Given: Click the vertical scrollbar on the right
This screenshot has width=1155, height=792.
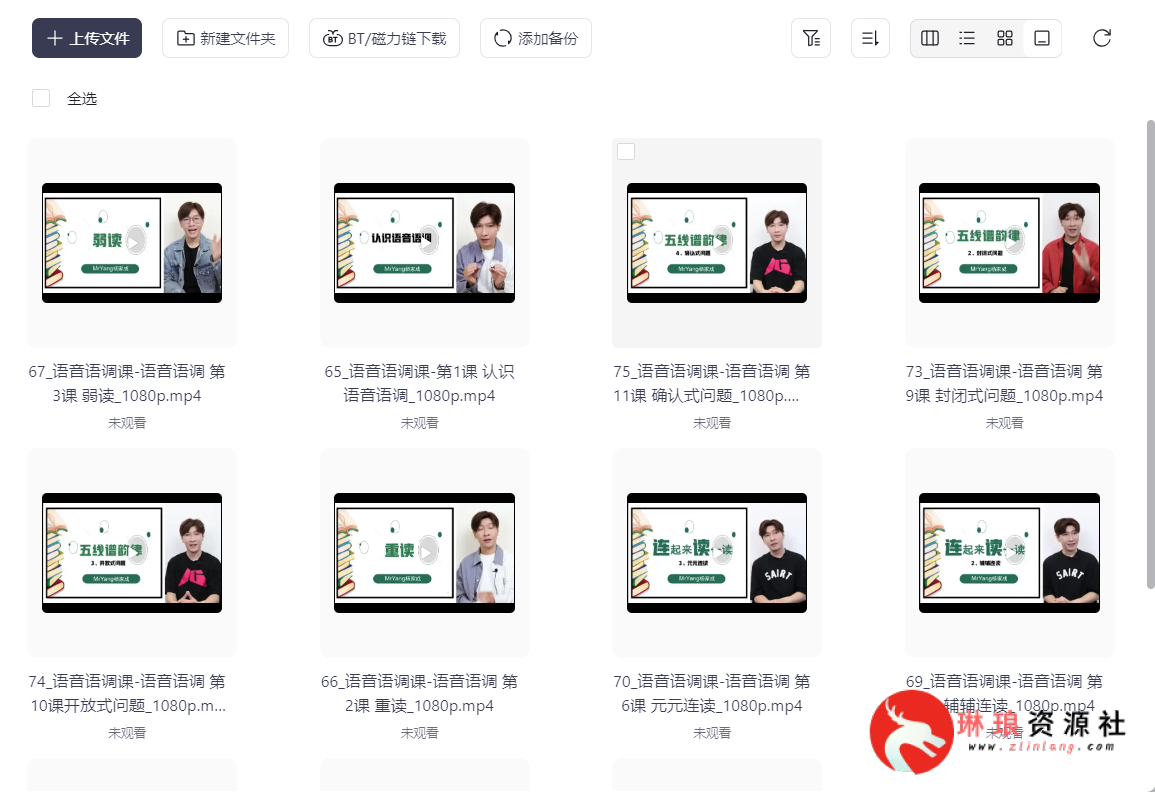Looking at the screenshot, I should coord(1151,354).
